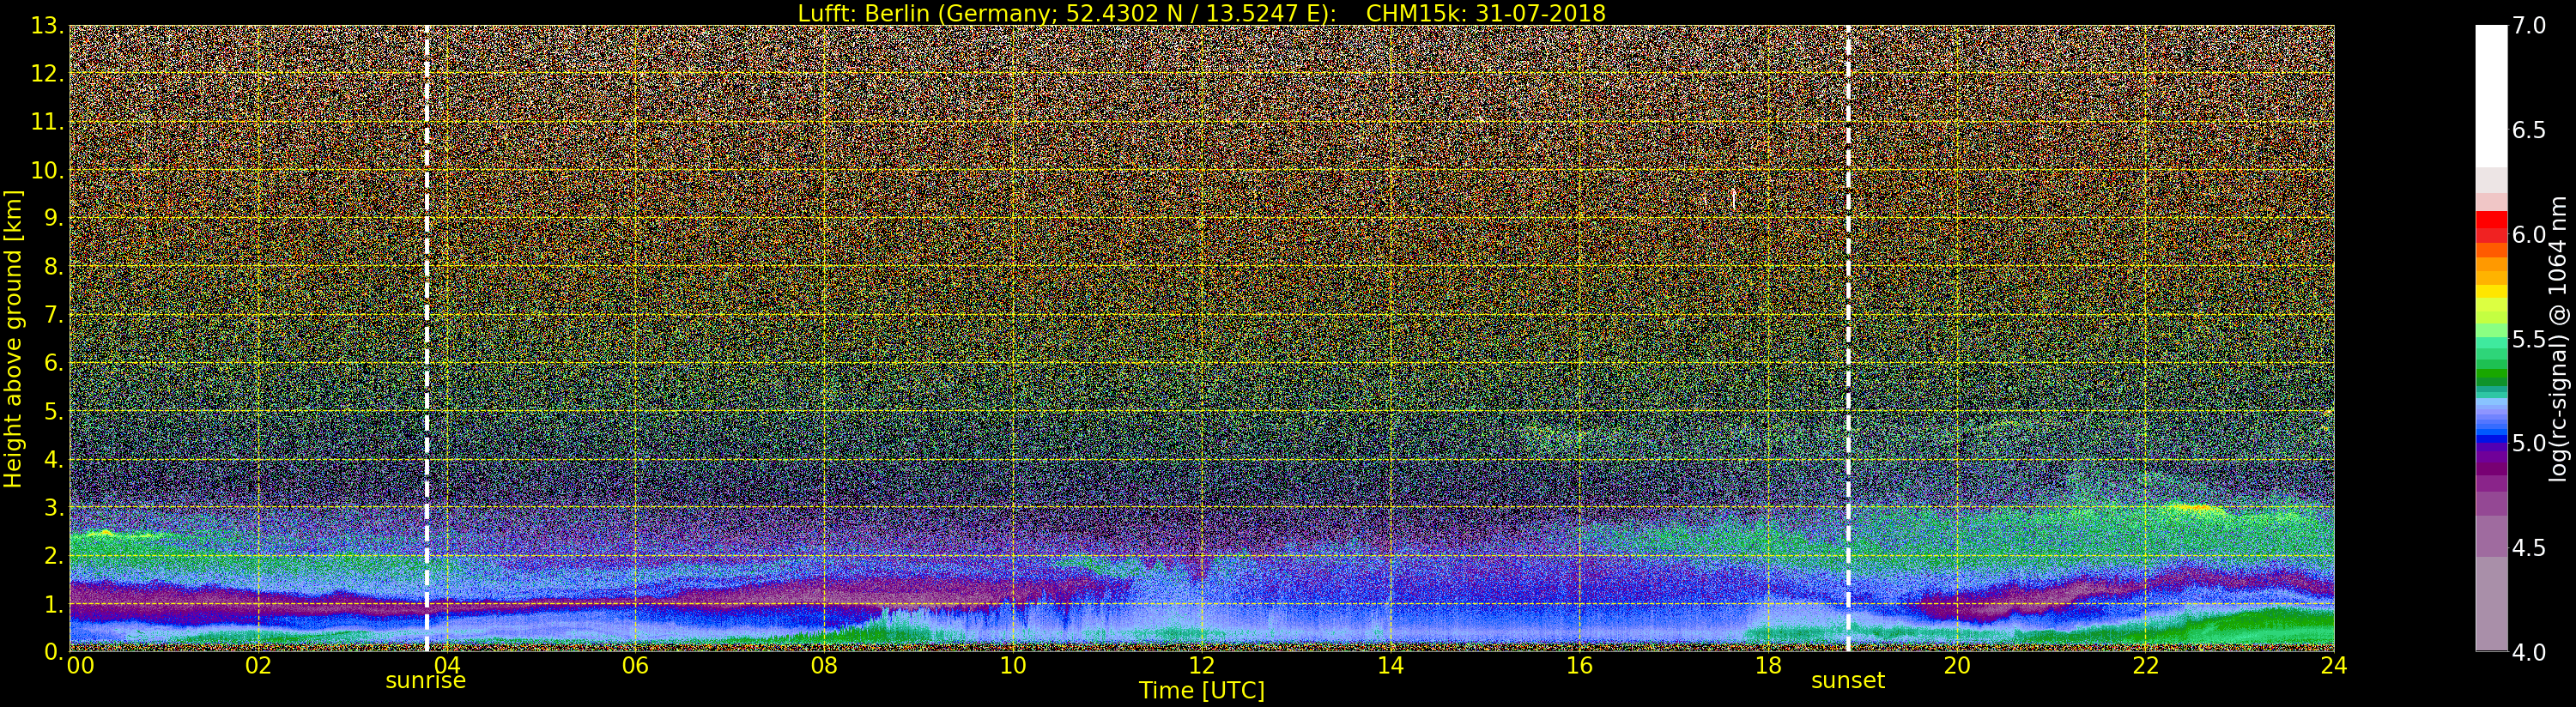Click the 'CHM15k: 31-07-2018' date text
The image size is (2576, 707).
click(x=1485, y=13)
